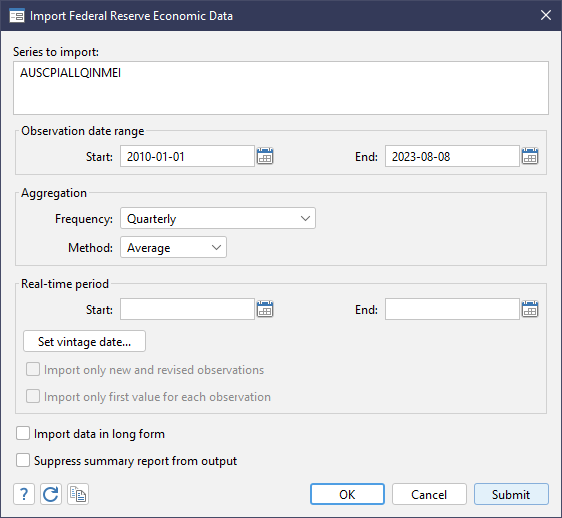Open calendar for observation end date
This screenshot has width=562, height=518.
[530, 156]
